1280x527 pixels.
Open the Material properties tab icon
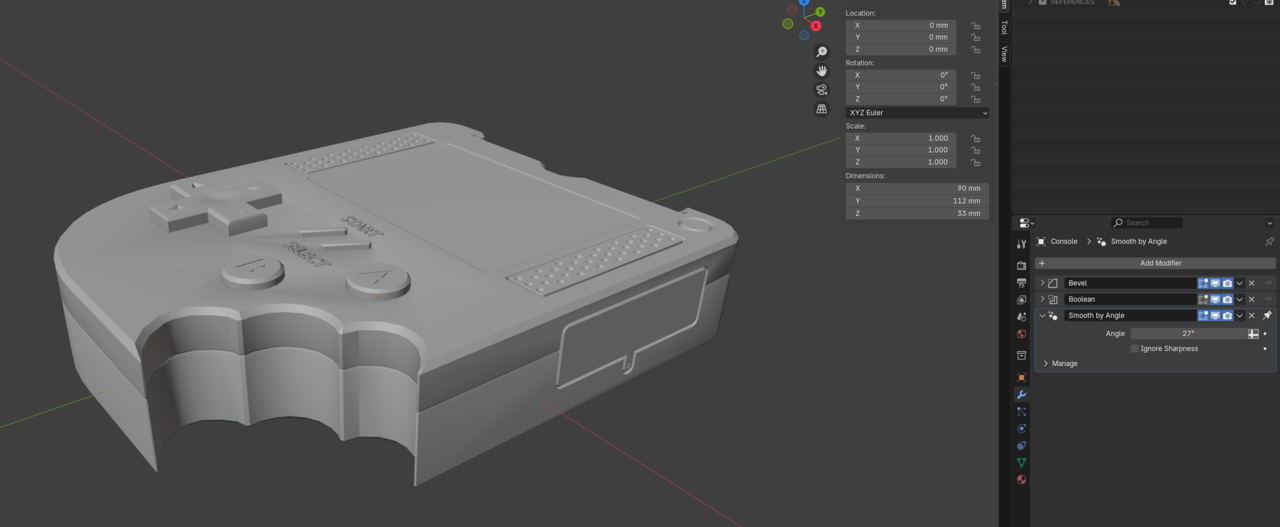(x=1021, y=479)
